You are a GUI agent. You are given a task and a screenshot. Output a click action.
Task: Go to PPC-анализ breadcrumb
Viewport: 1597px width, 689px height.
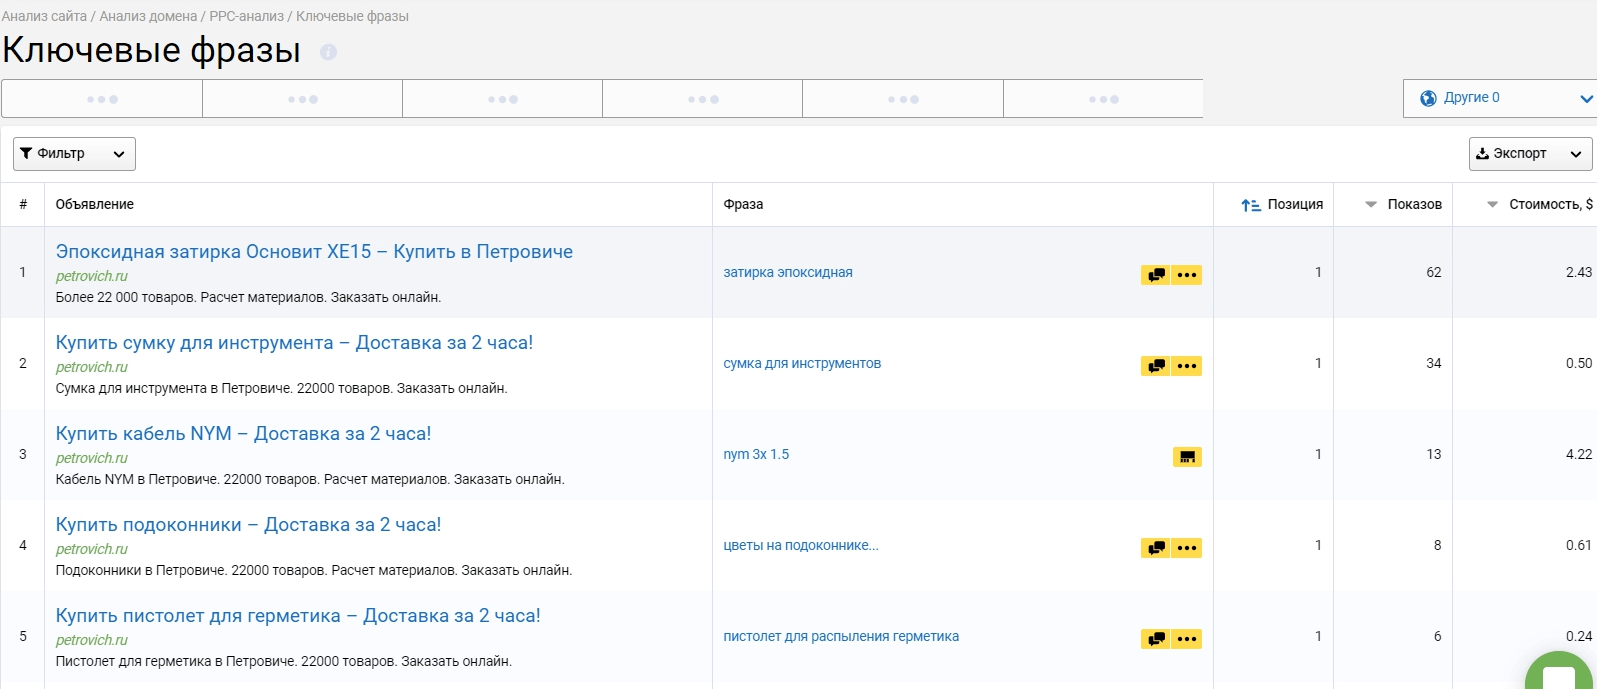click(247, 16)
